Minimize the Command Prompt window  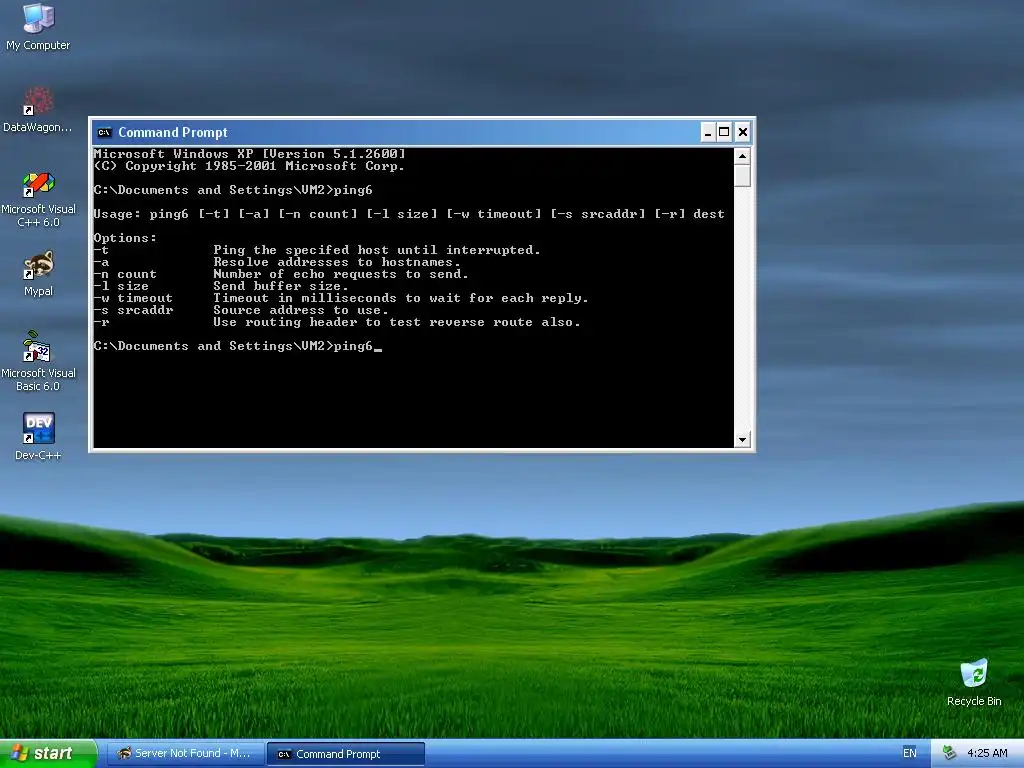pos(708,133)
